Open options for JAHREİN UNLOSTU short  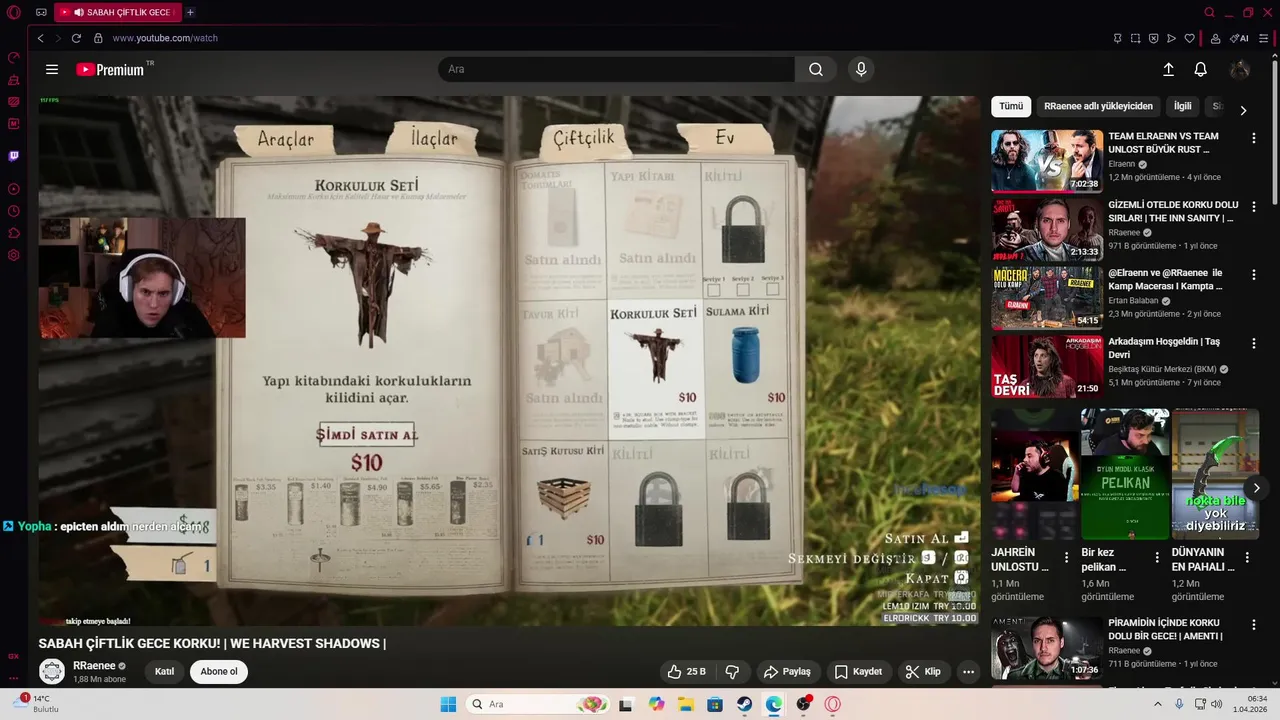coord(1066,558)
